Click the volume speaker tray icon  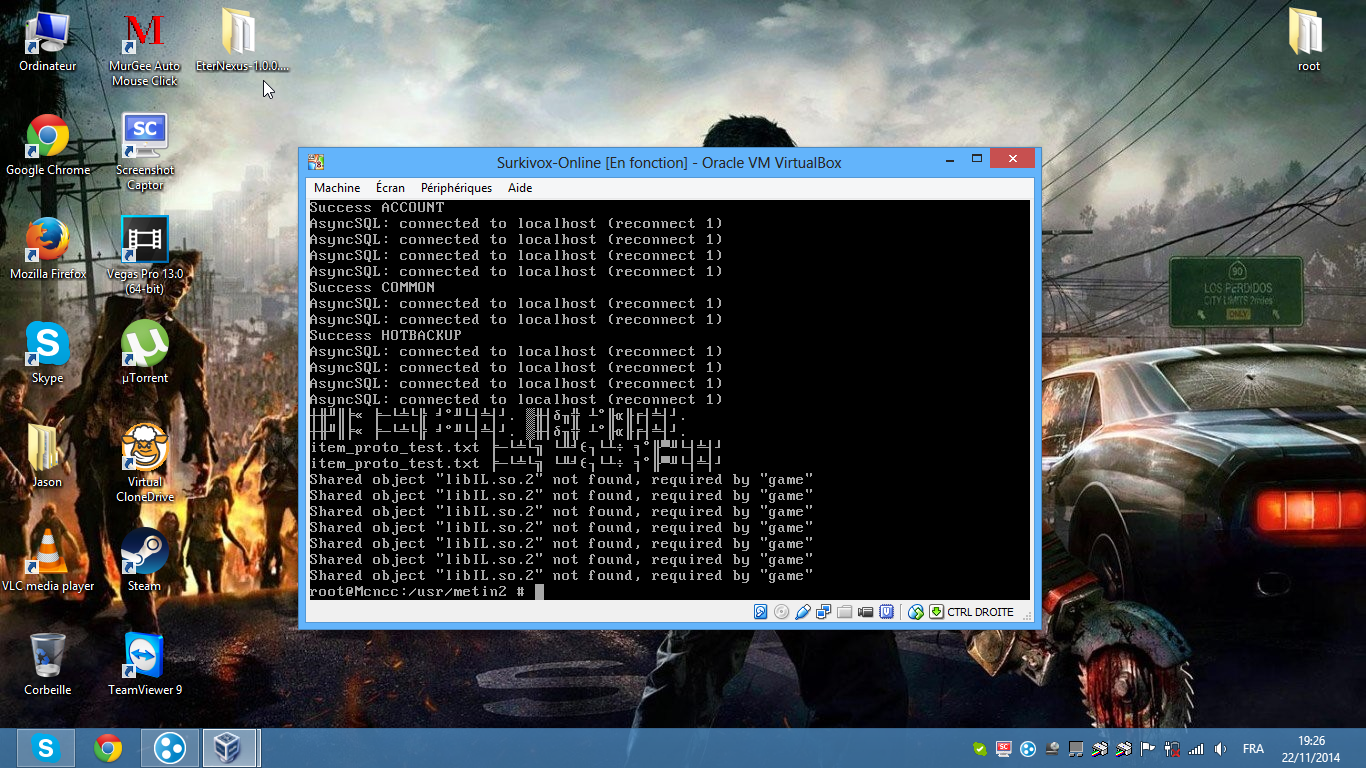(x=1220, y=749)
